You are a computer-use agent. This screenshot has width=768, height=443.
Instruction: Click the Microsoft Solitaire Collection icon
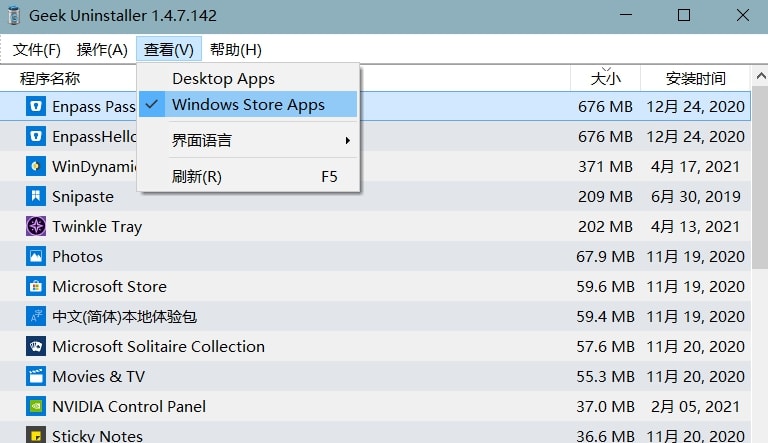(x=36, y=346)
